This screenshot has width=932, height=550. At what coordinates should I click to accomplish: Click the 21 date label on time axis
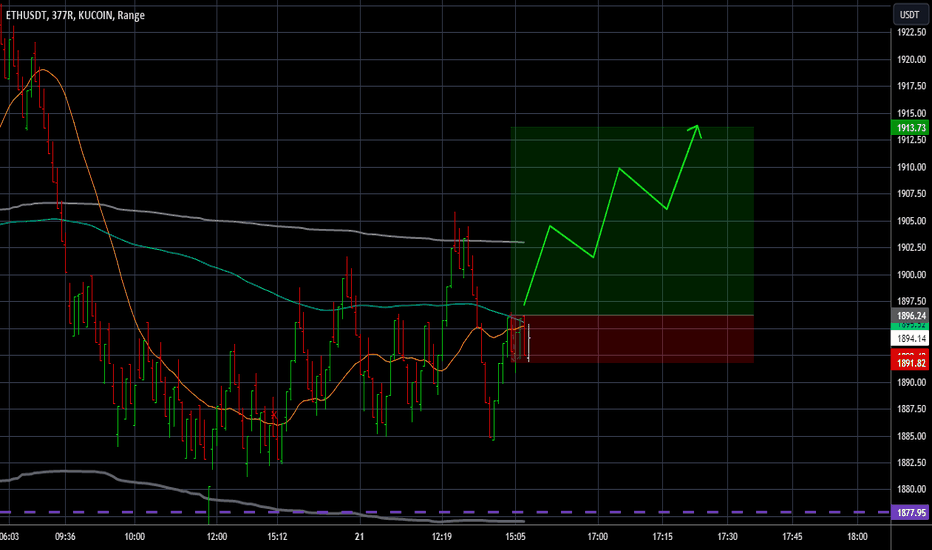coord(359,537)
